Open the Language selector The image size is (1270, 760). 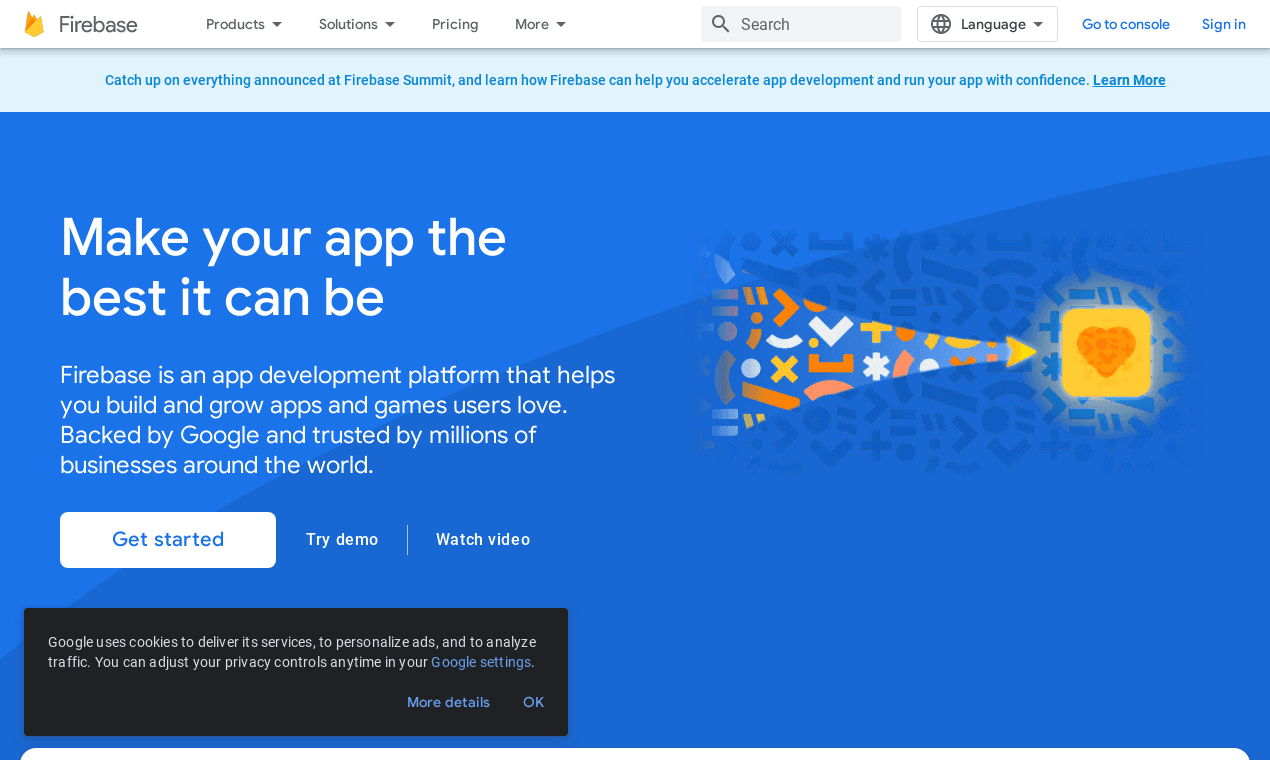click(987, 23)
